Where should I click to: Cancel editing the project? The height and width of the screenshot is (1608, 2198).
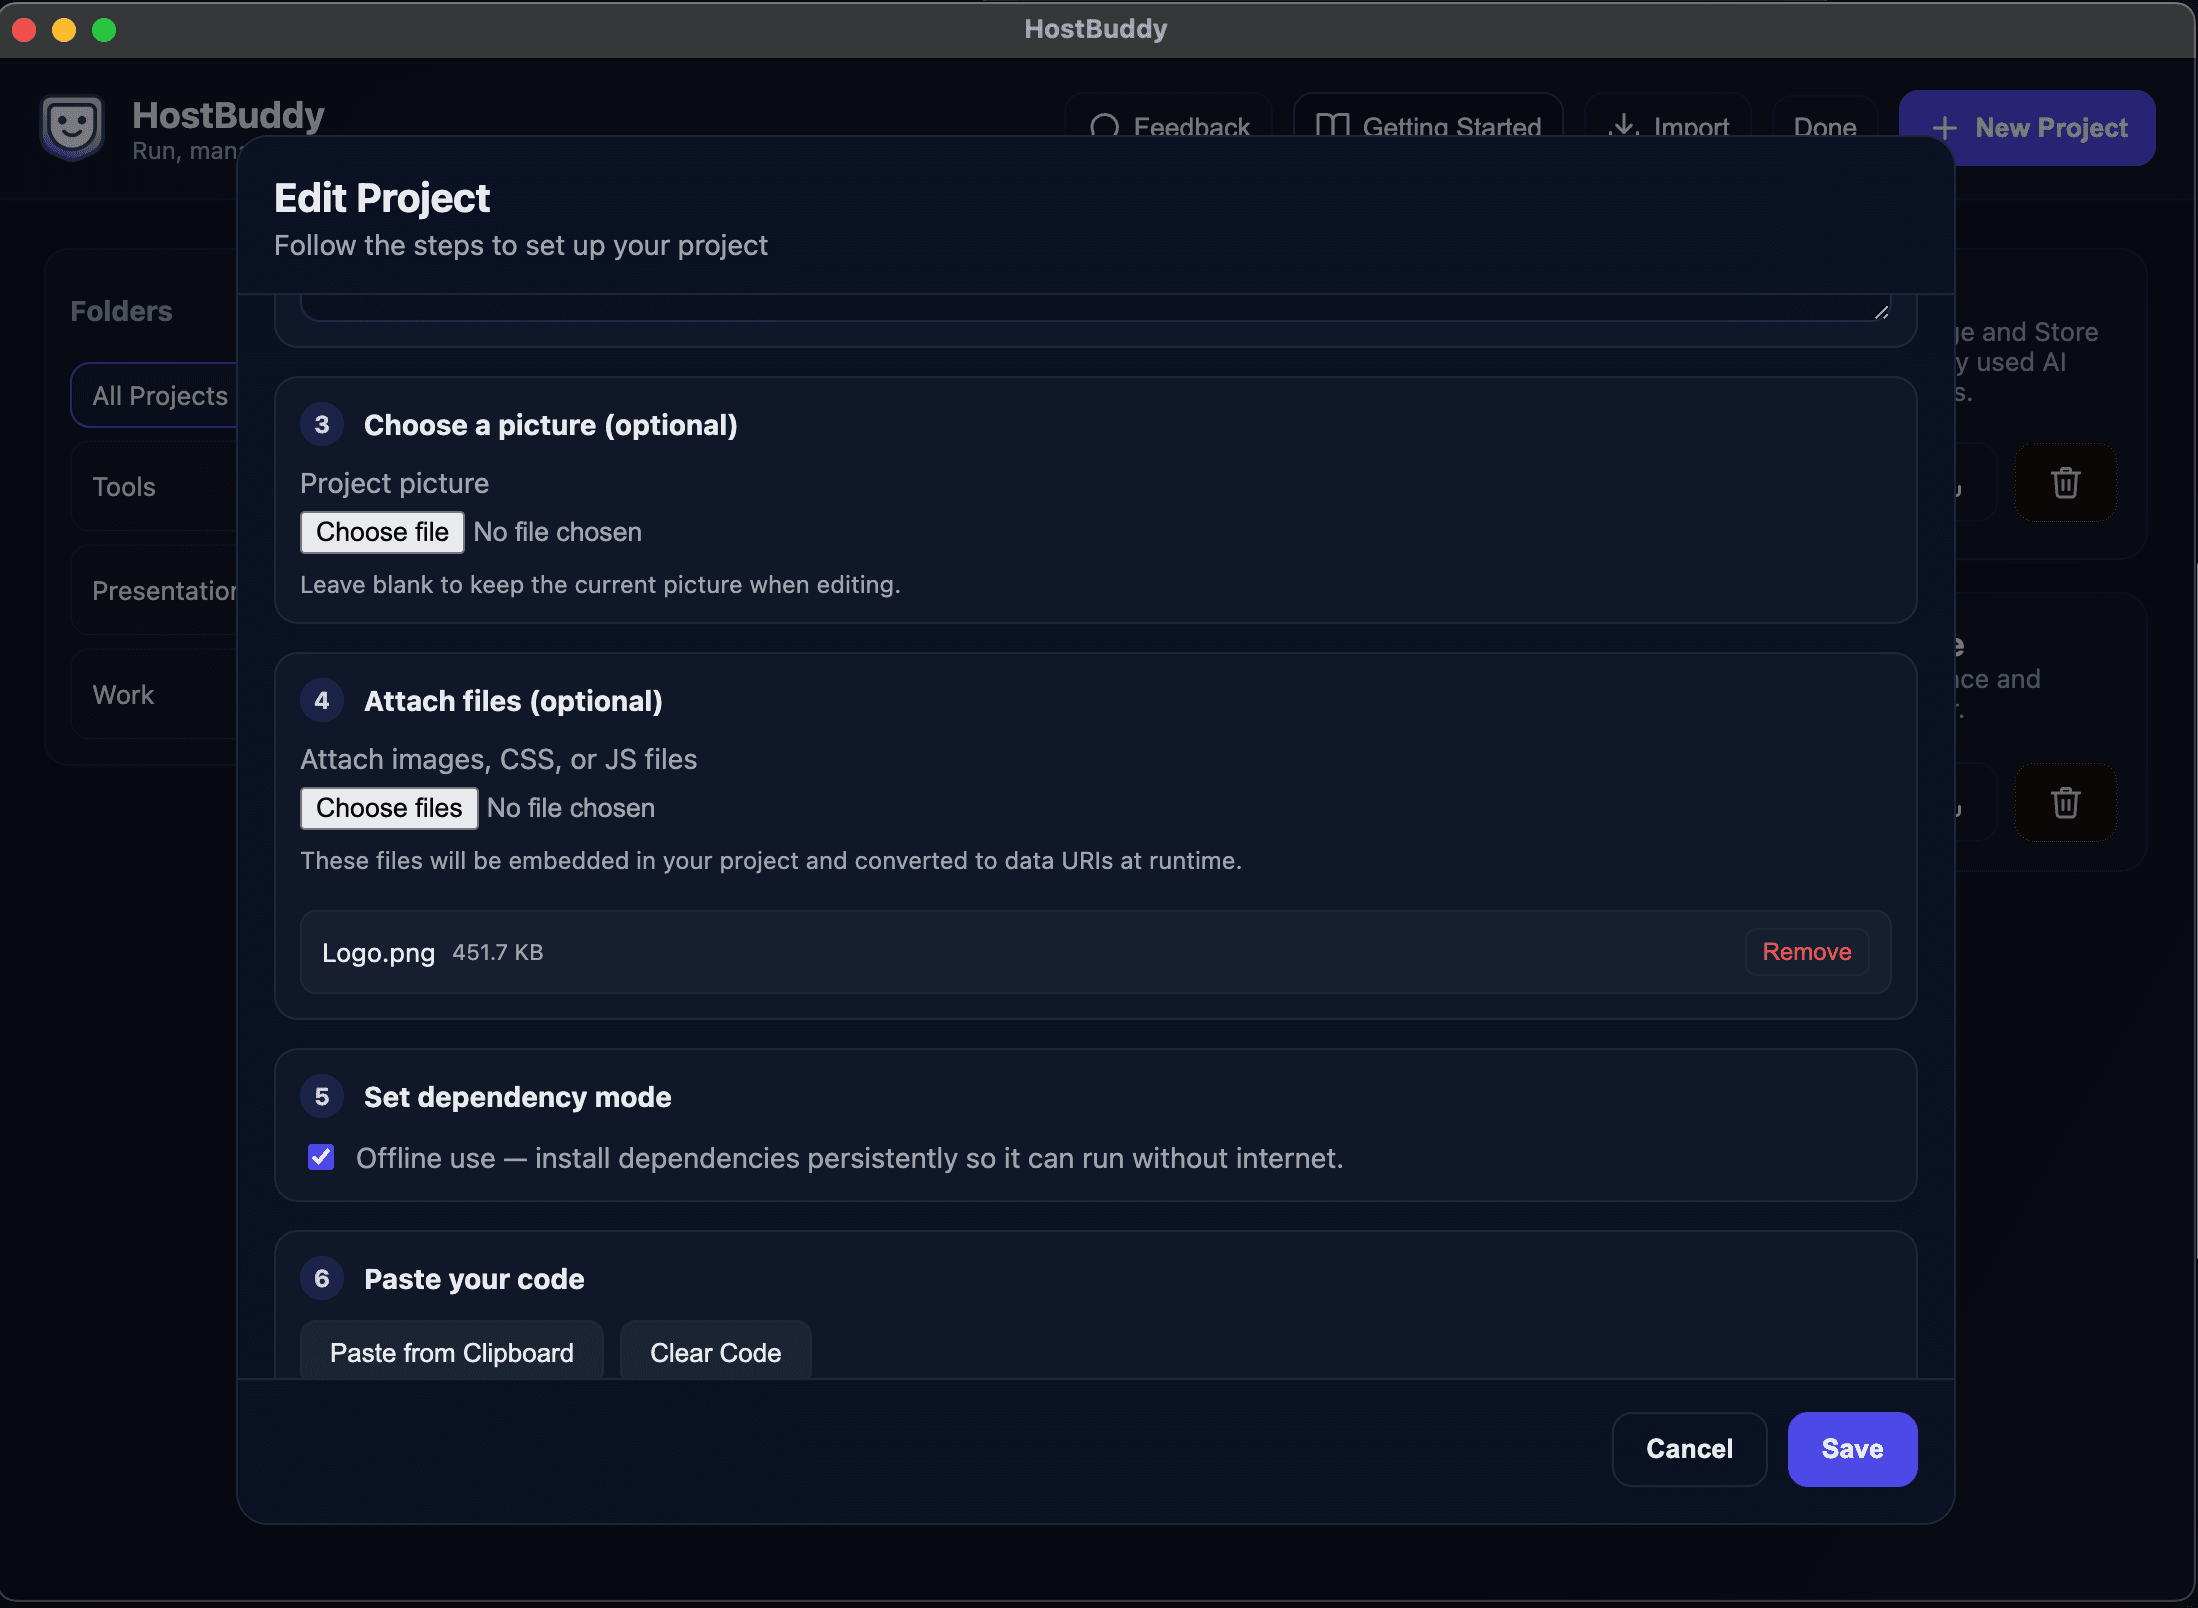click(1688, 1449)
